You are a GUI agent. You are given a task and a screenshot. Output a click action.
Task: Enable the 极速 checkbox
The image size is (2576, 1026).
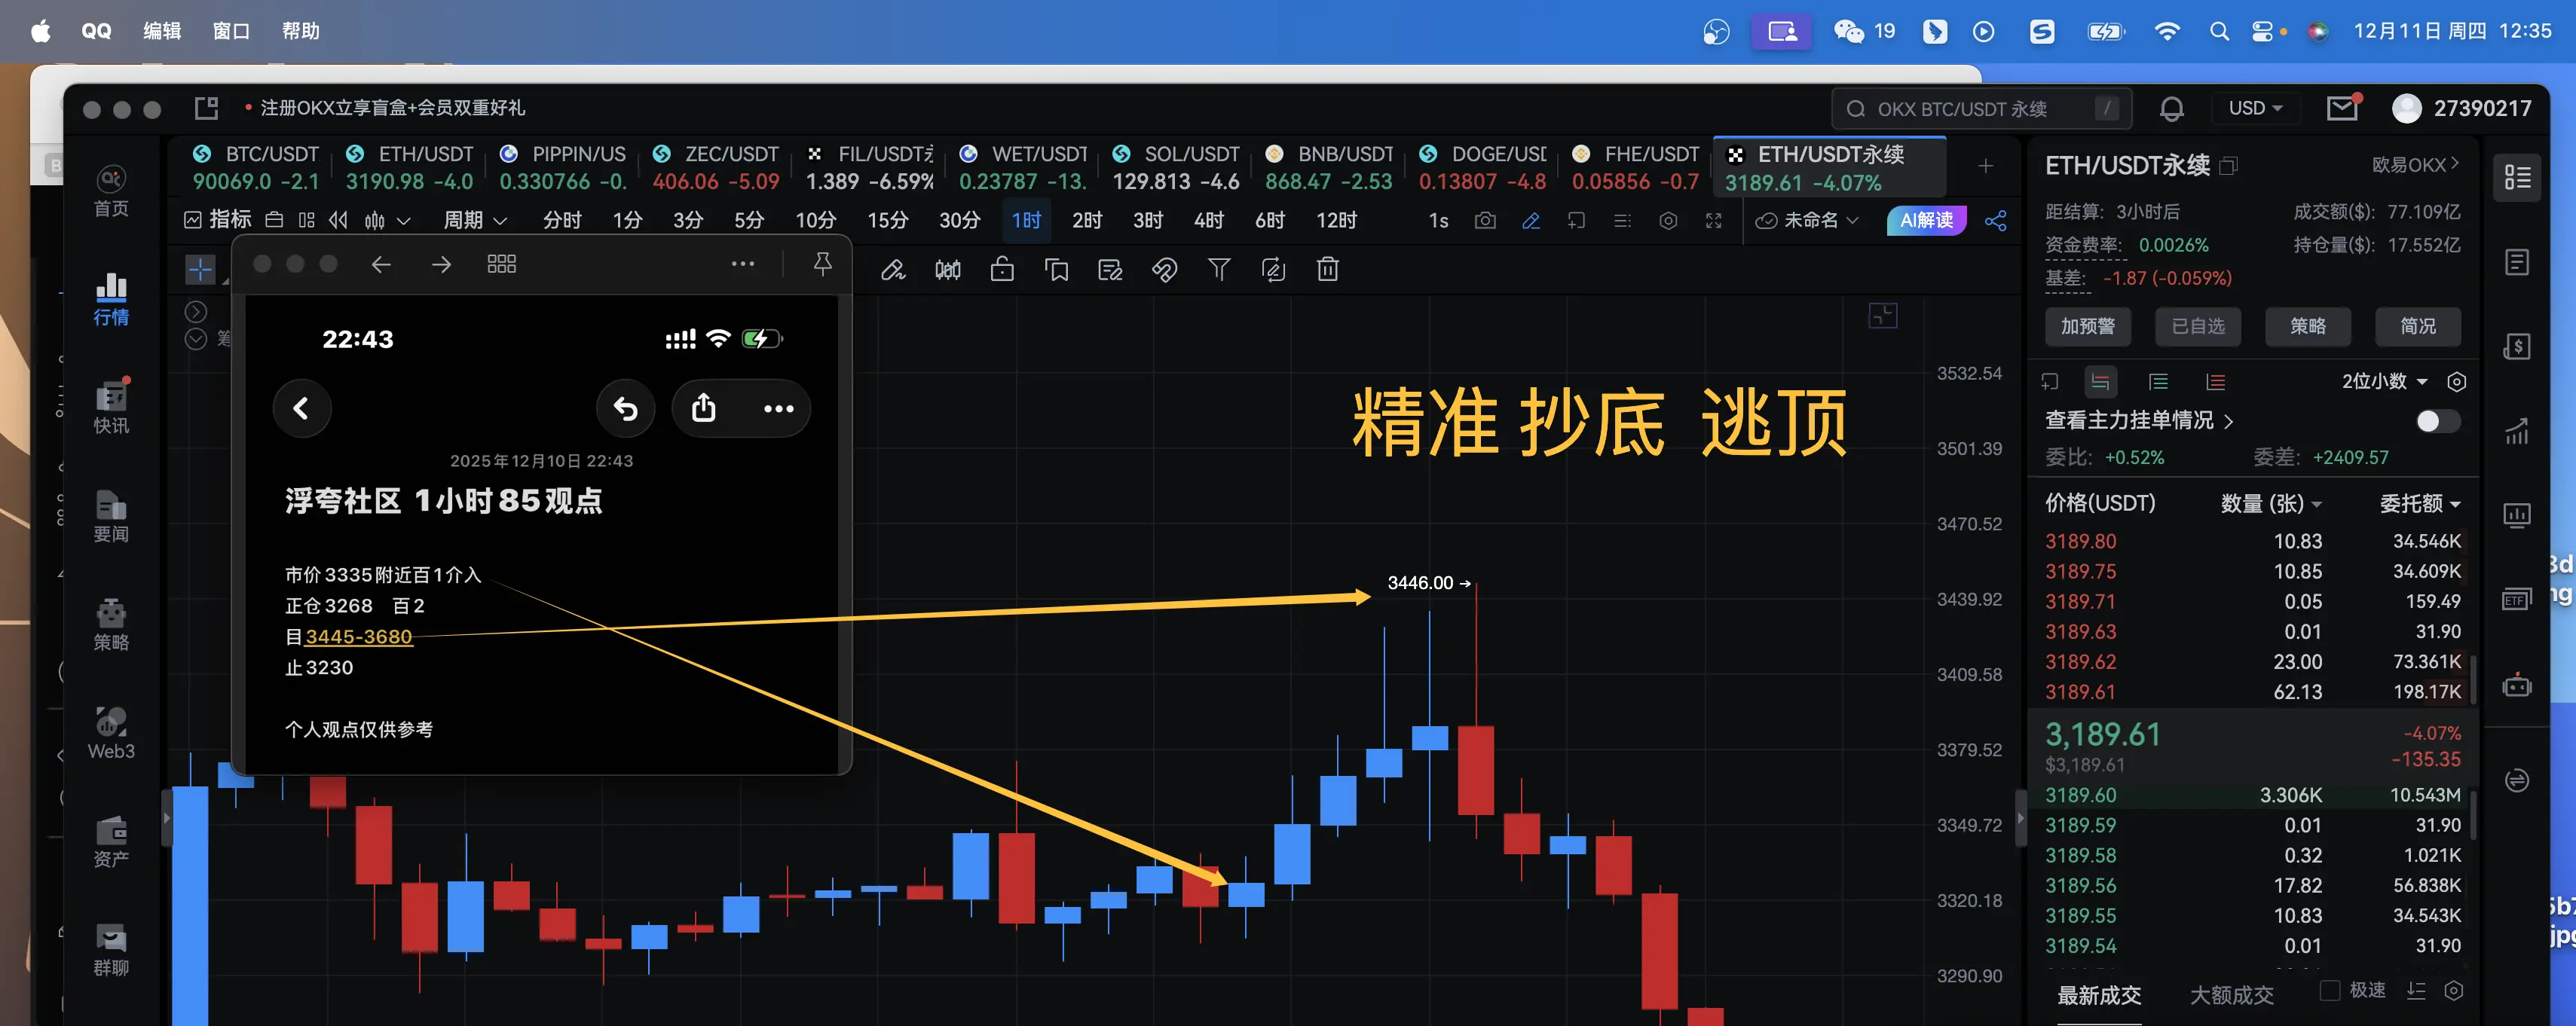2329,990
